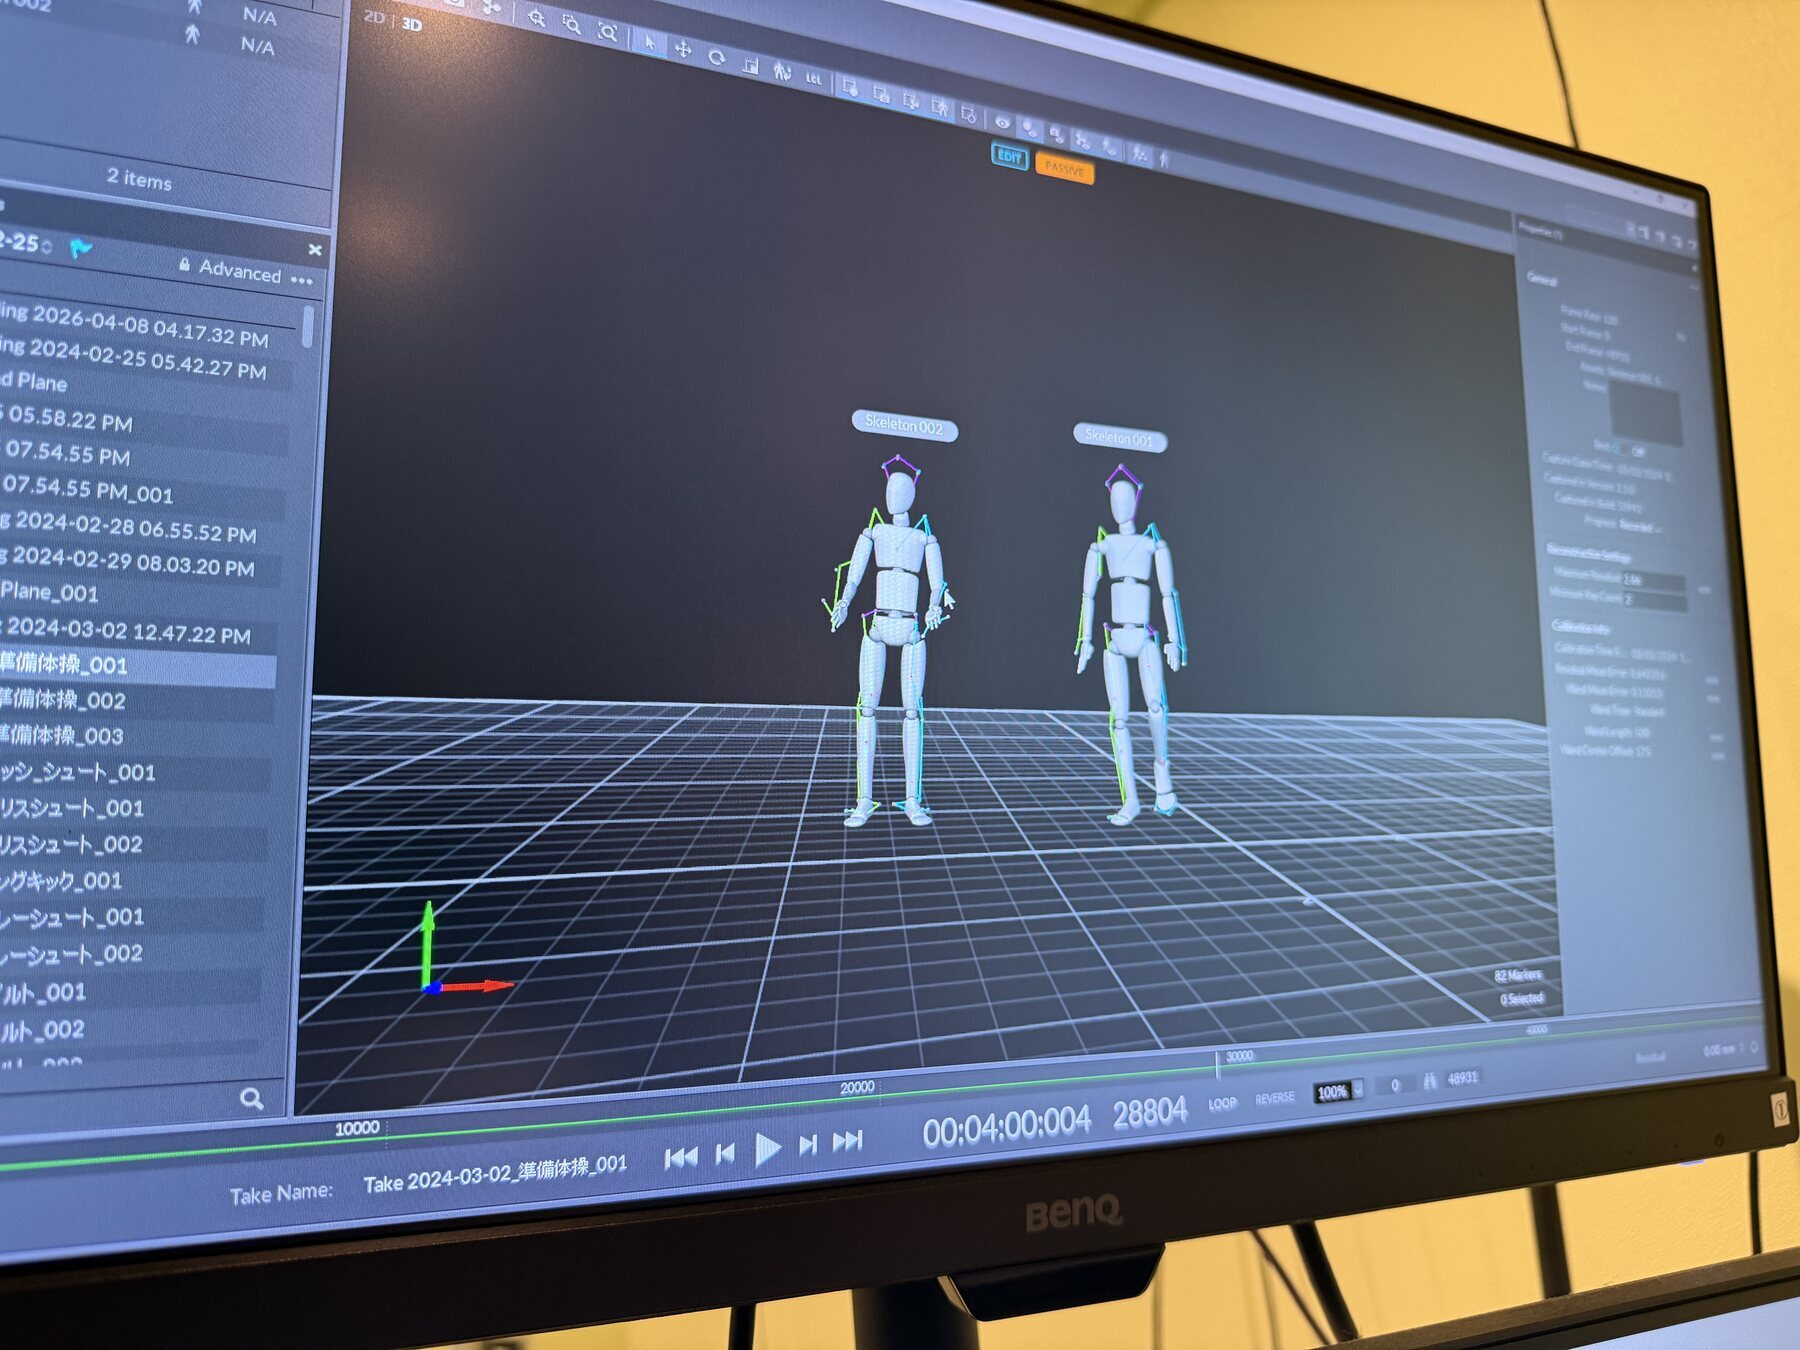Toggle LOOP playback mode

(x=1222, y=1103)
